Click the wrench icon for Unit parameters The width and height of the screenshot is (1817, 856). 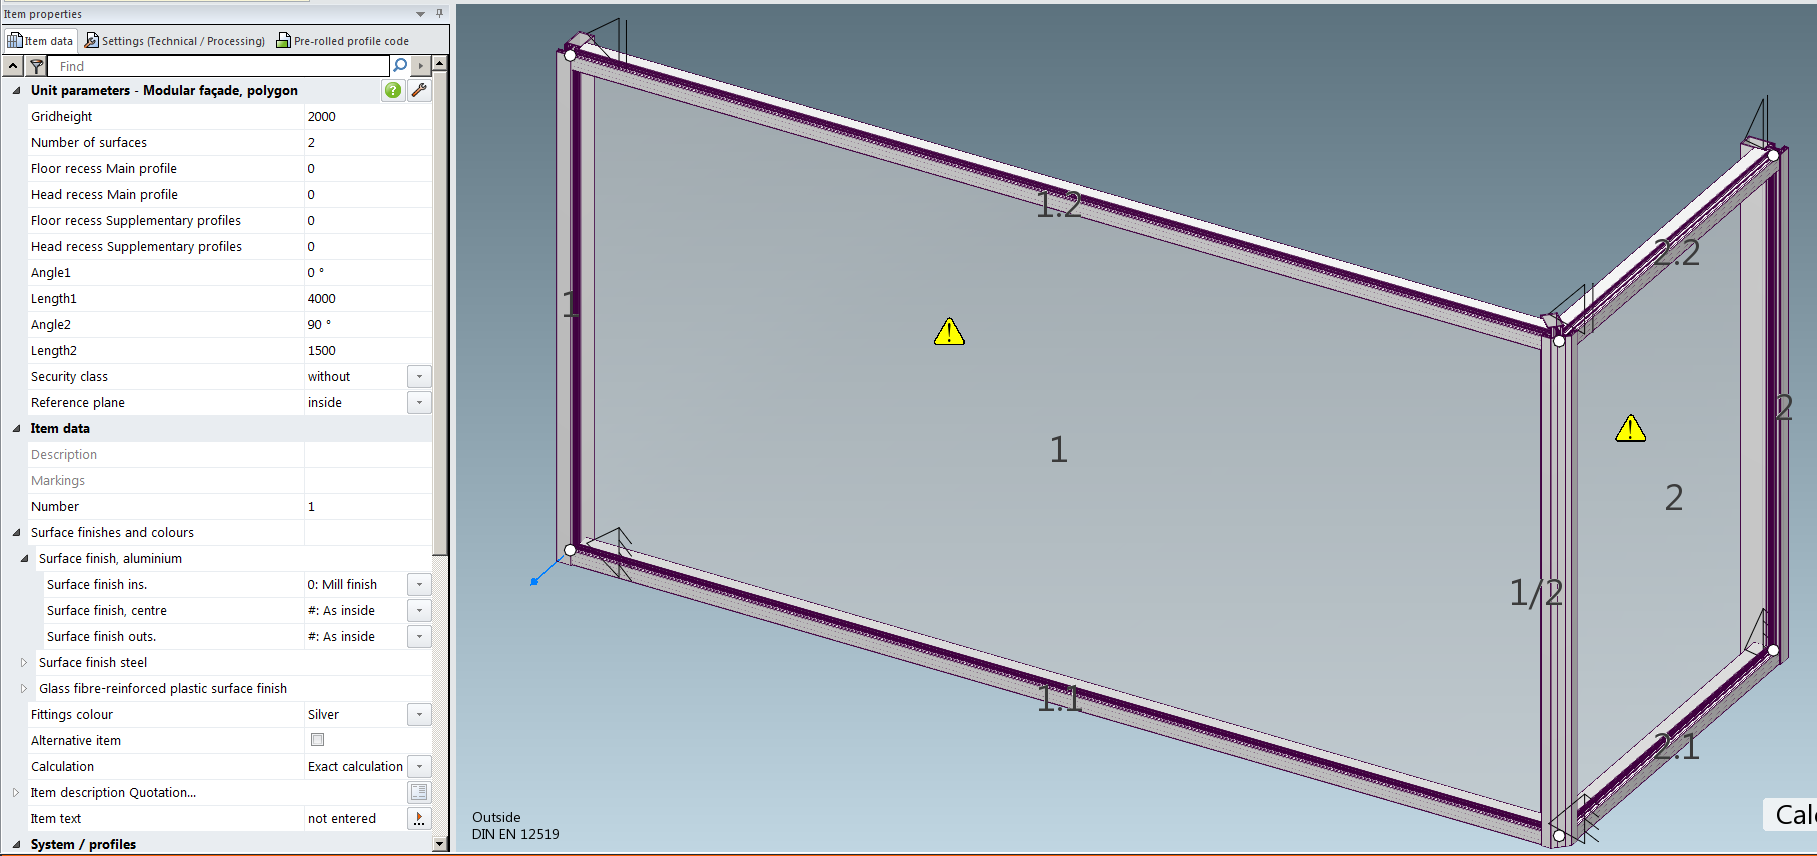(420, 90)
